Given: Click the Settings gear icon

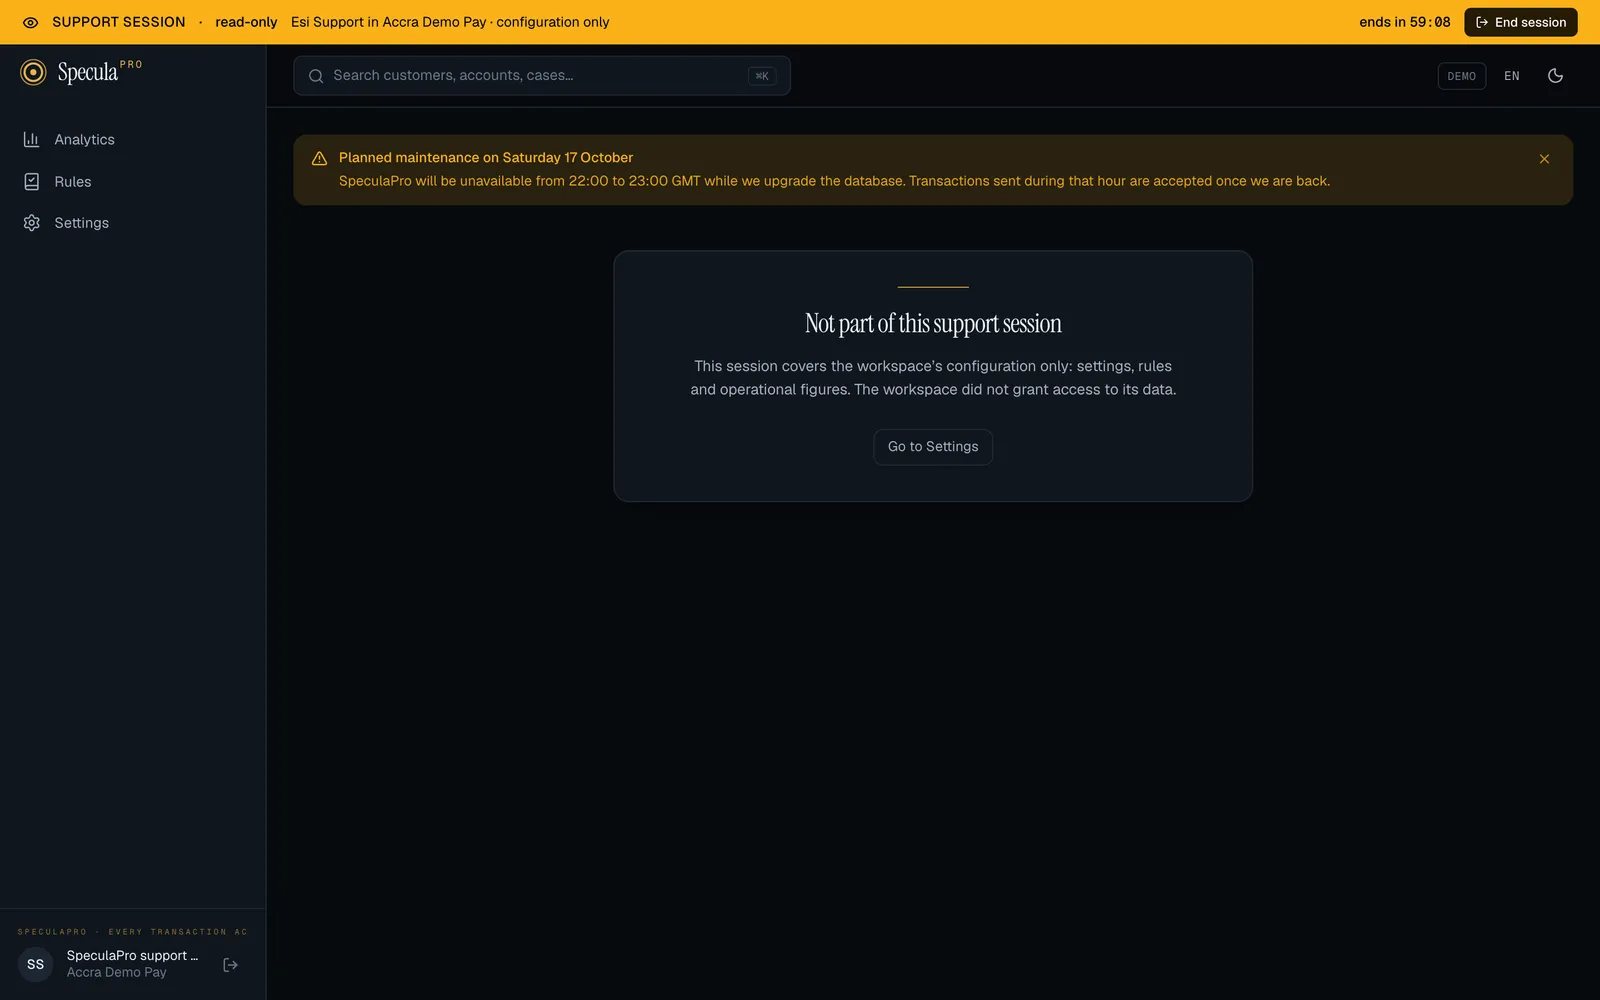Looking at the screenshot, I should click(x=32, y=223).
